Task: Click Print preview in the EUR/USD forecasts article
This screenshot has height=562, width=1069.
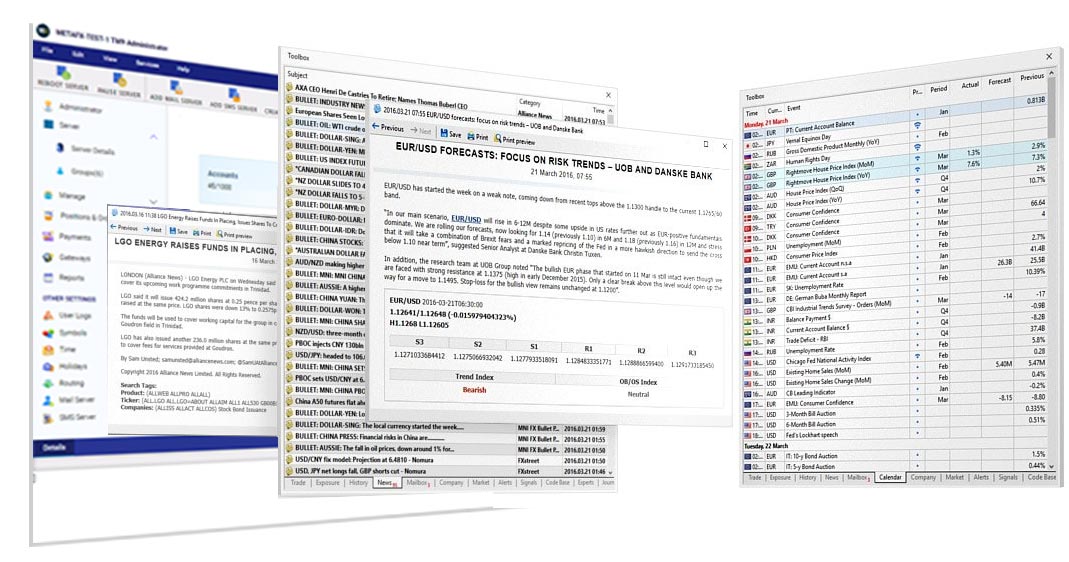Action: pos(515,140)
